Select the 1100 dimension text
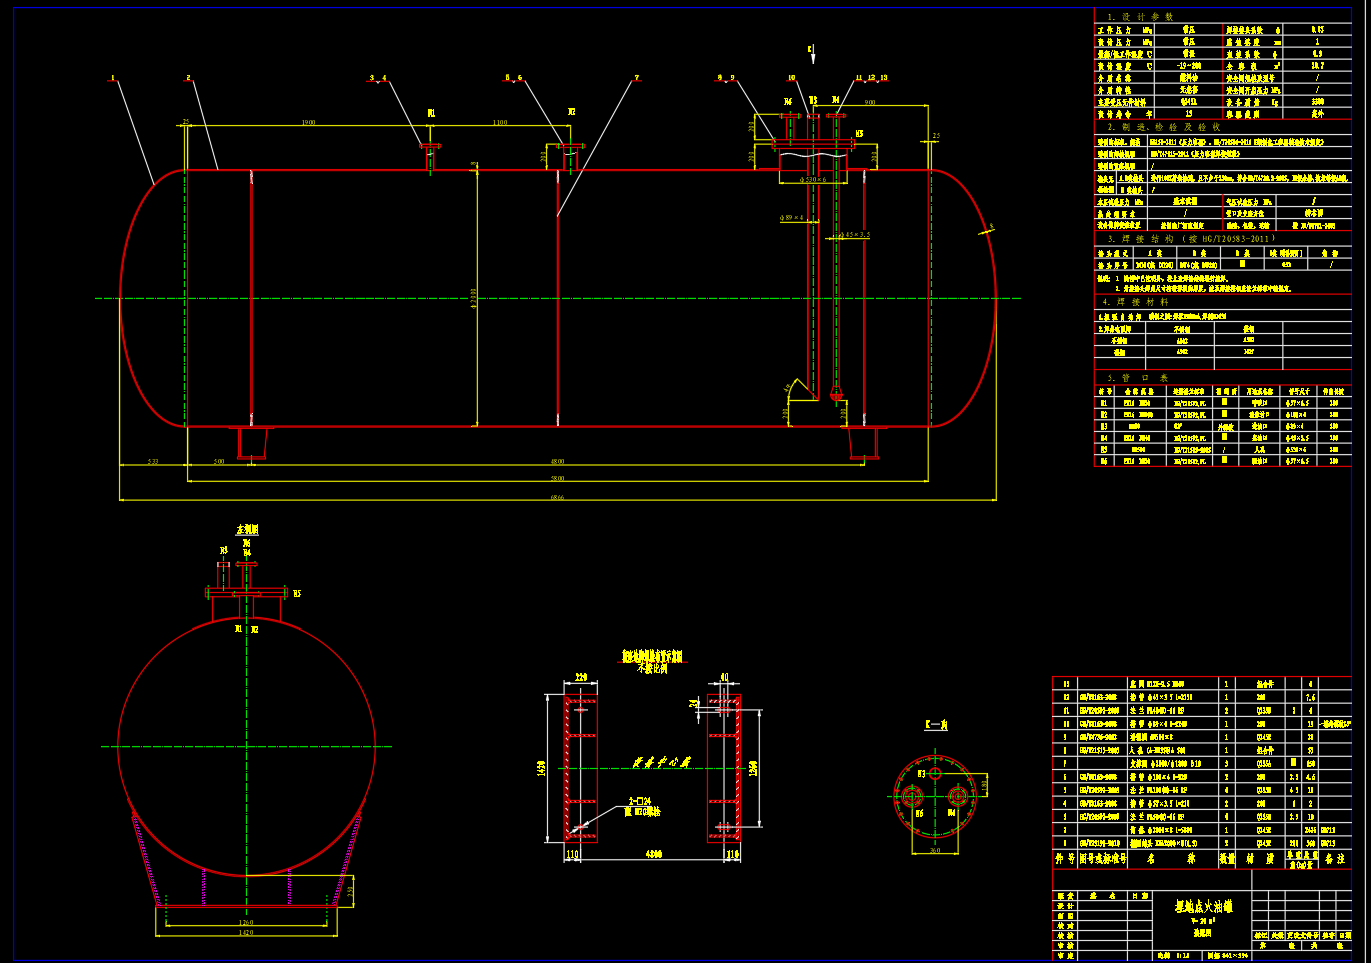Viewport: 1371px width, 963px height. coord(499,122)
